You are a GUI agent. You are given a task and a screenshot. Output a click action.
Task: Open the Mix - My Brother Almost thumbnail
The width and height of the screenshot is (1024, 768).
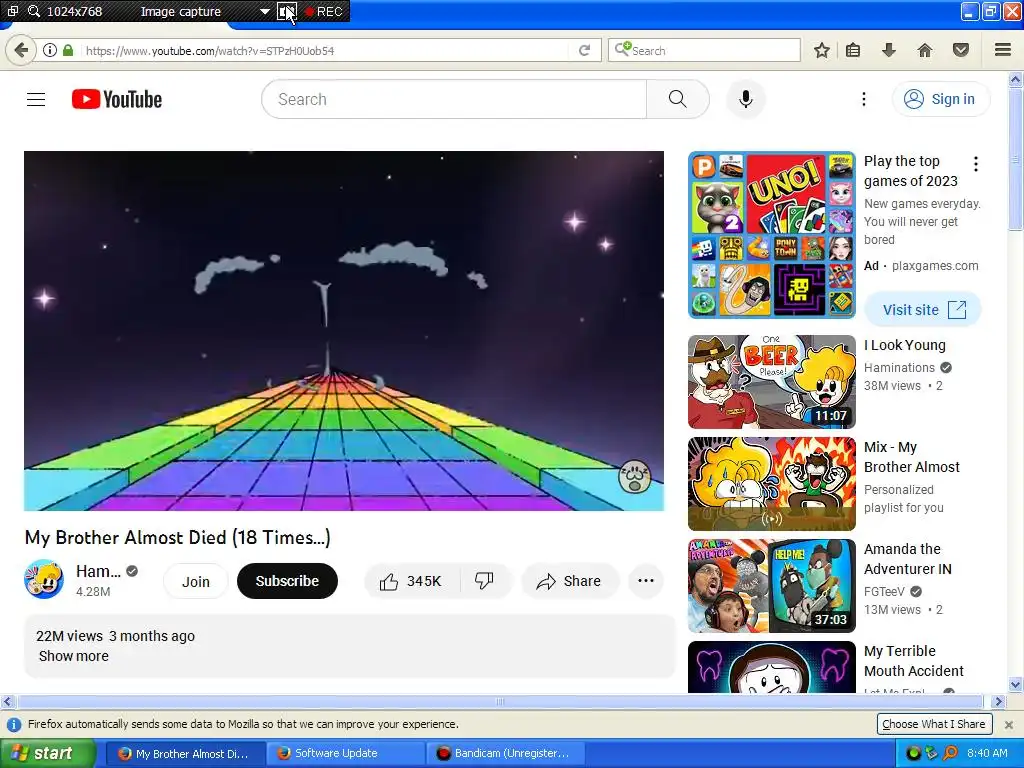[771, 484]
